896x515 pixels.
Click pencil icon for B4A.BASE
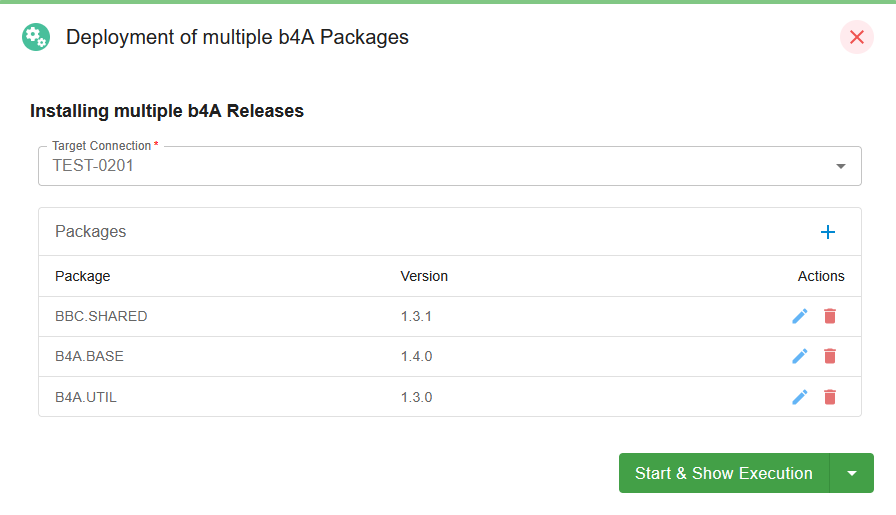click(x=800, y=356)
